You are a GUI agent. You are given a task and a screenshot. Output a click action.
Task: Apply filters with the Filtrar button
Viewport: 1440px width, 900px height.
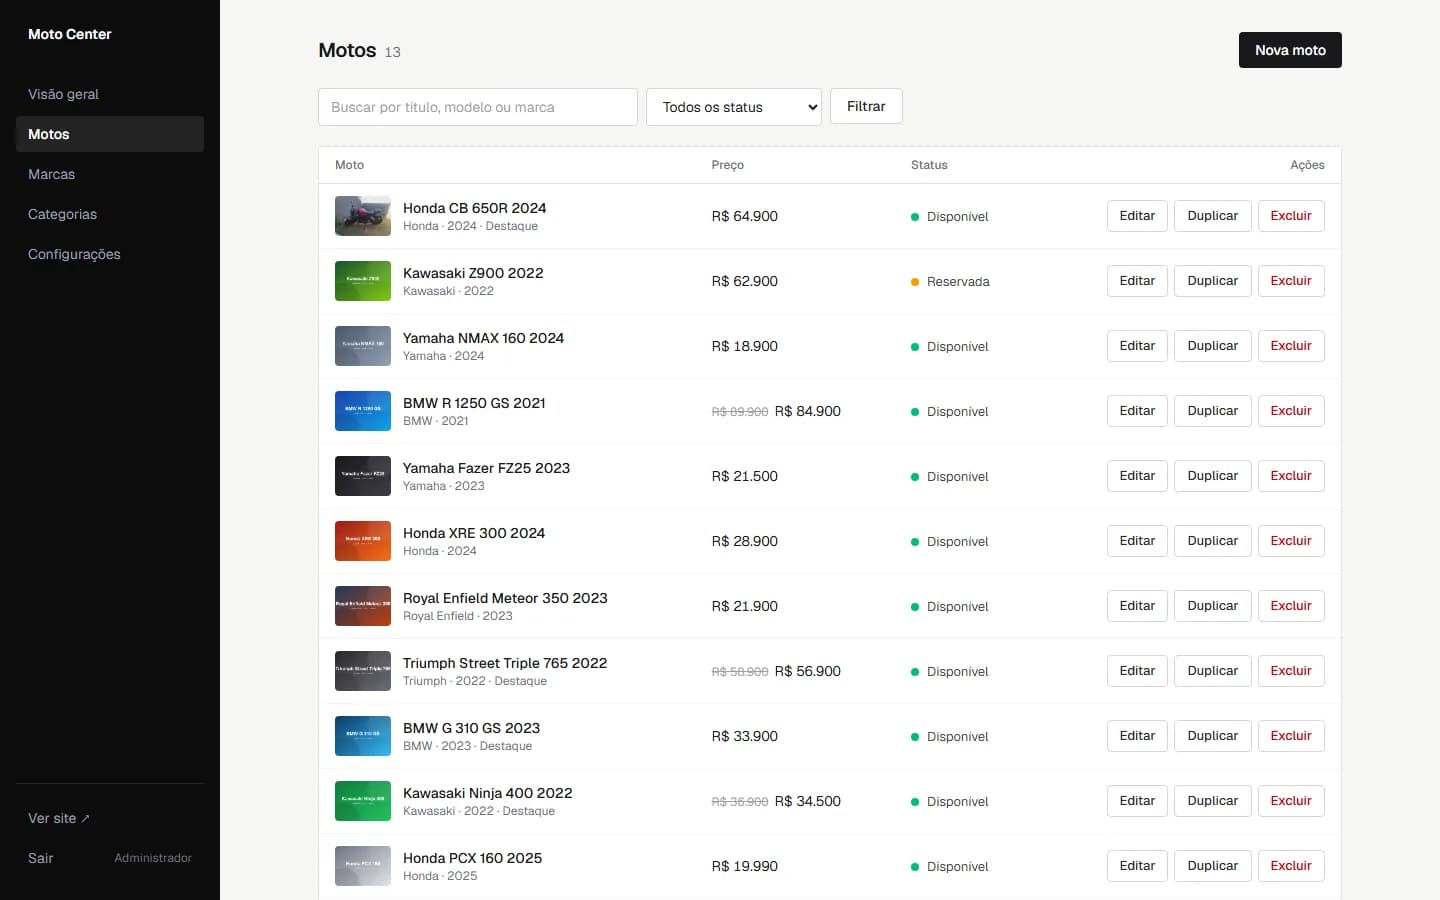pyautogui.click(x=866, y=106)
